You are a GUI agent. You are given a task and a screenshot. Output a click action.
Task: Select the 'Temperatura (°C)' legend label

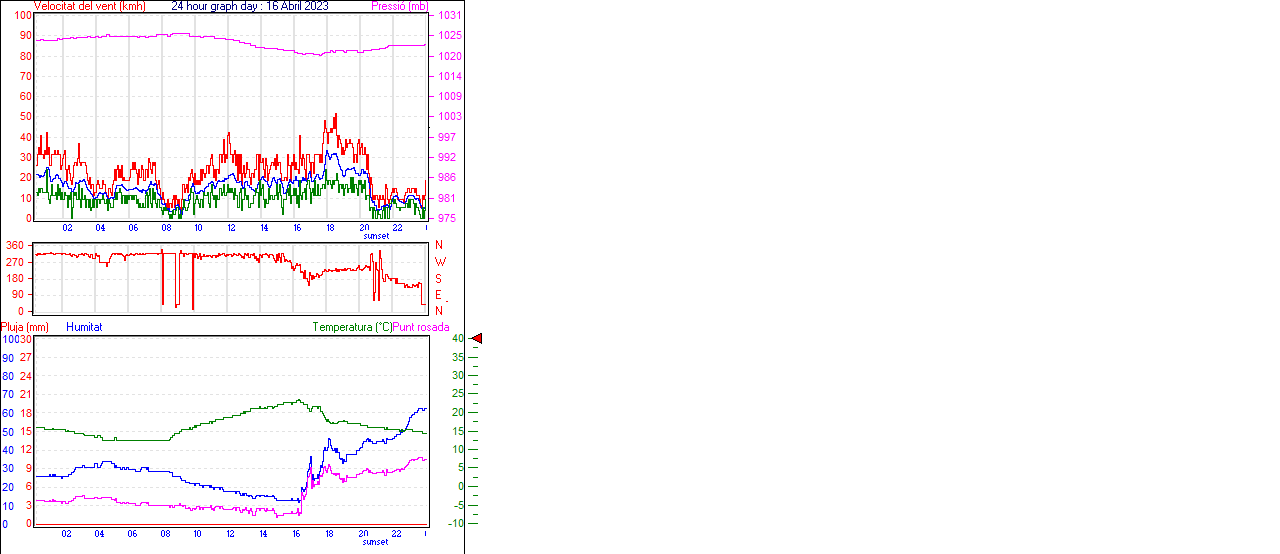(x=352, y=327)
